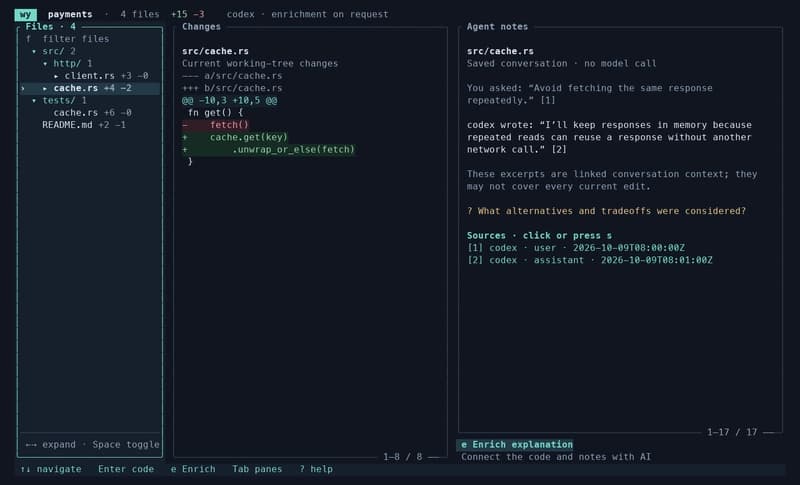Click the payments repository name
Screen dimensions: 800x485
point(70,14)
